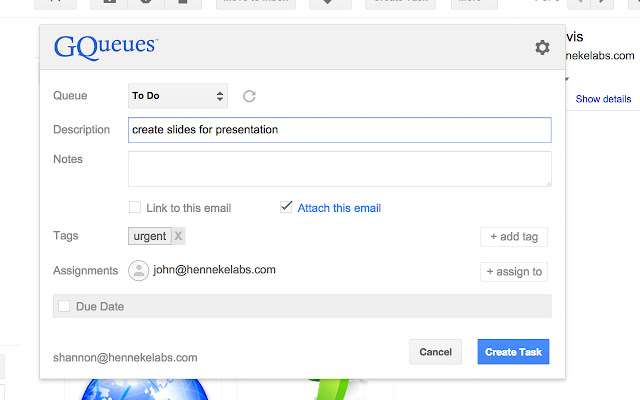
Task: Enable Link to this email
Action: [x=135, y=208]
